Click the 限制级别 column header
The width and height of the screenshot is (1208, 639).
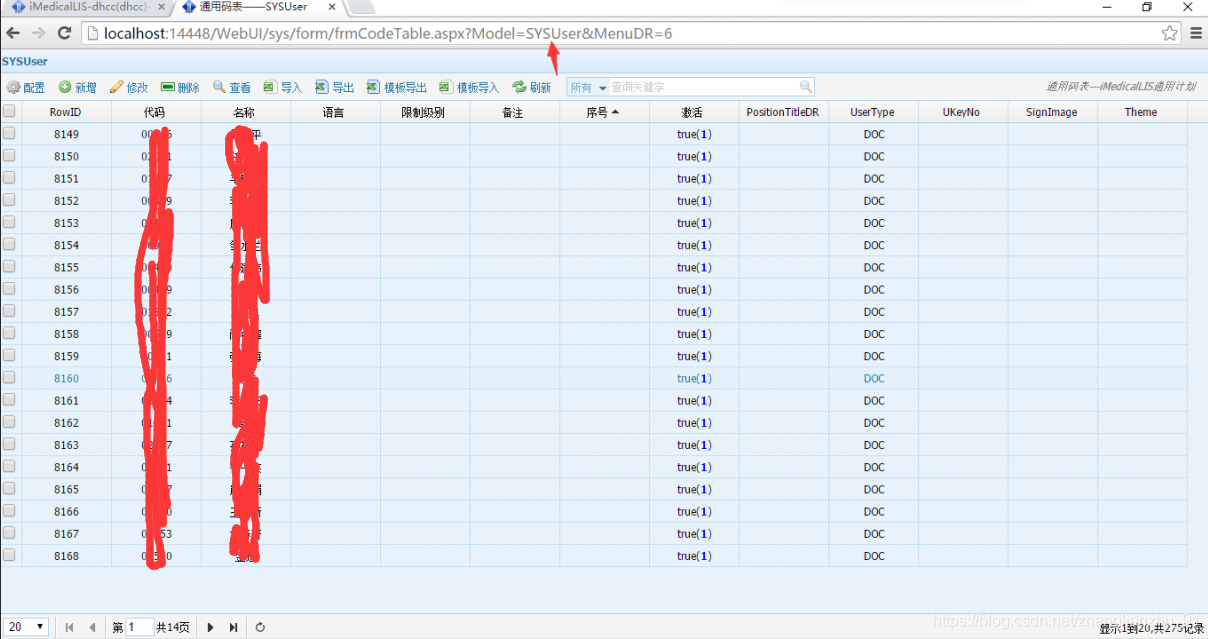(424, 112)
